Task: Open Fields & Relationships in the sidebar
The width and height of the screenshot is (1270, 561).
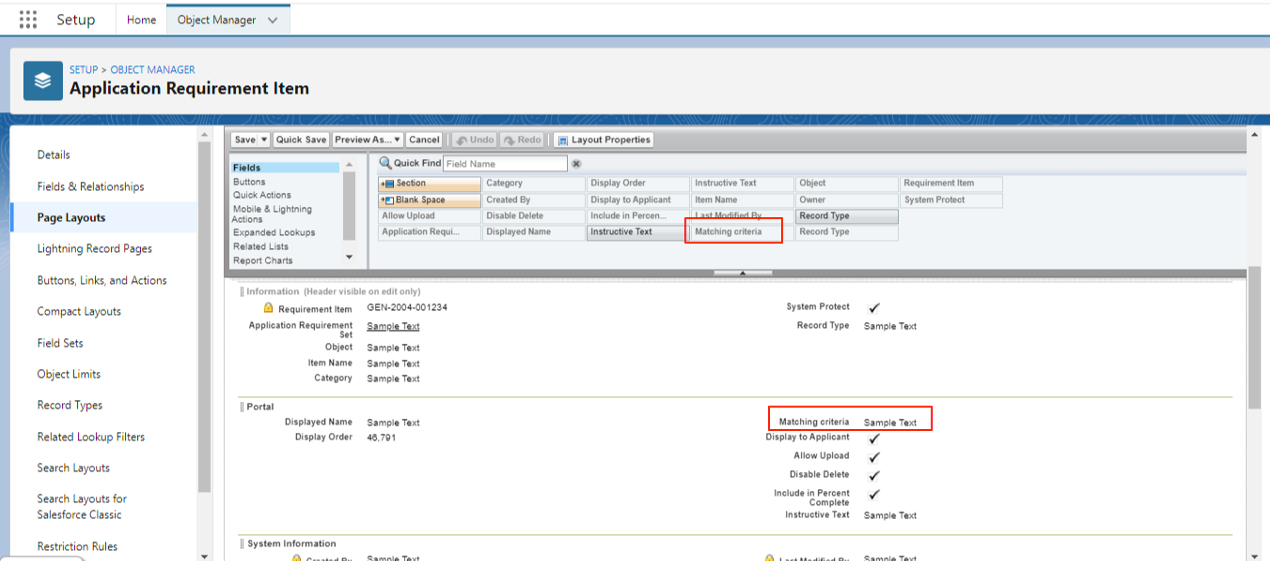Action: pyautogui.click(x=90, y=186)
